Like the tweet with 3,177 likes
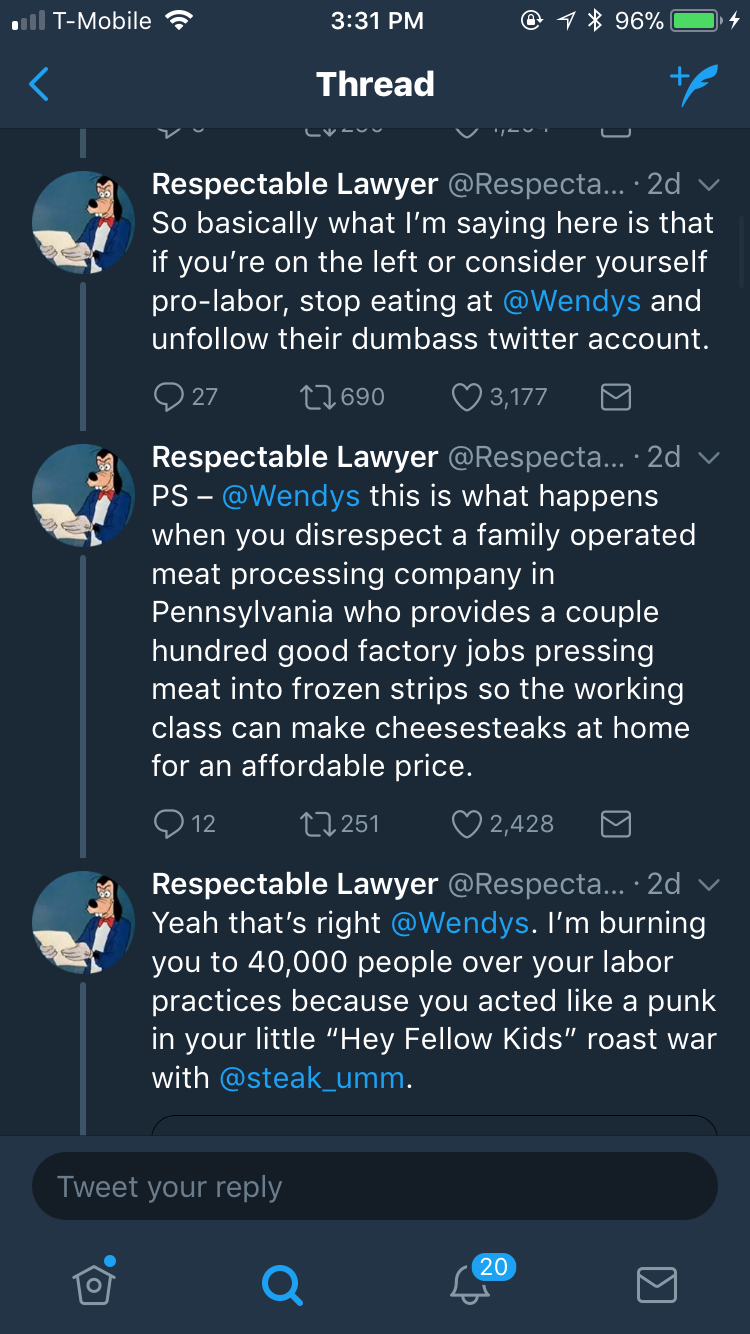 (467, 397)
